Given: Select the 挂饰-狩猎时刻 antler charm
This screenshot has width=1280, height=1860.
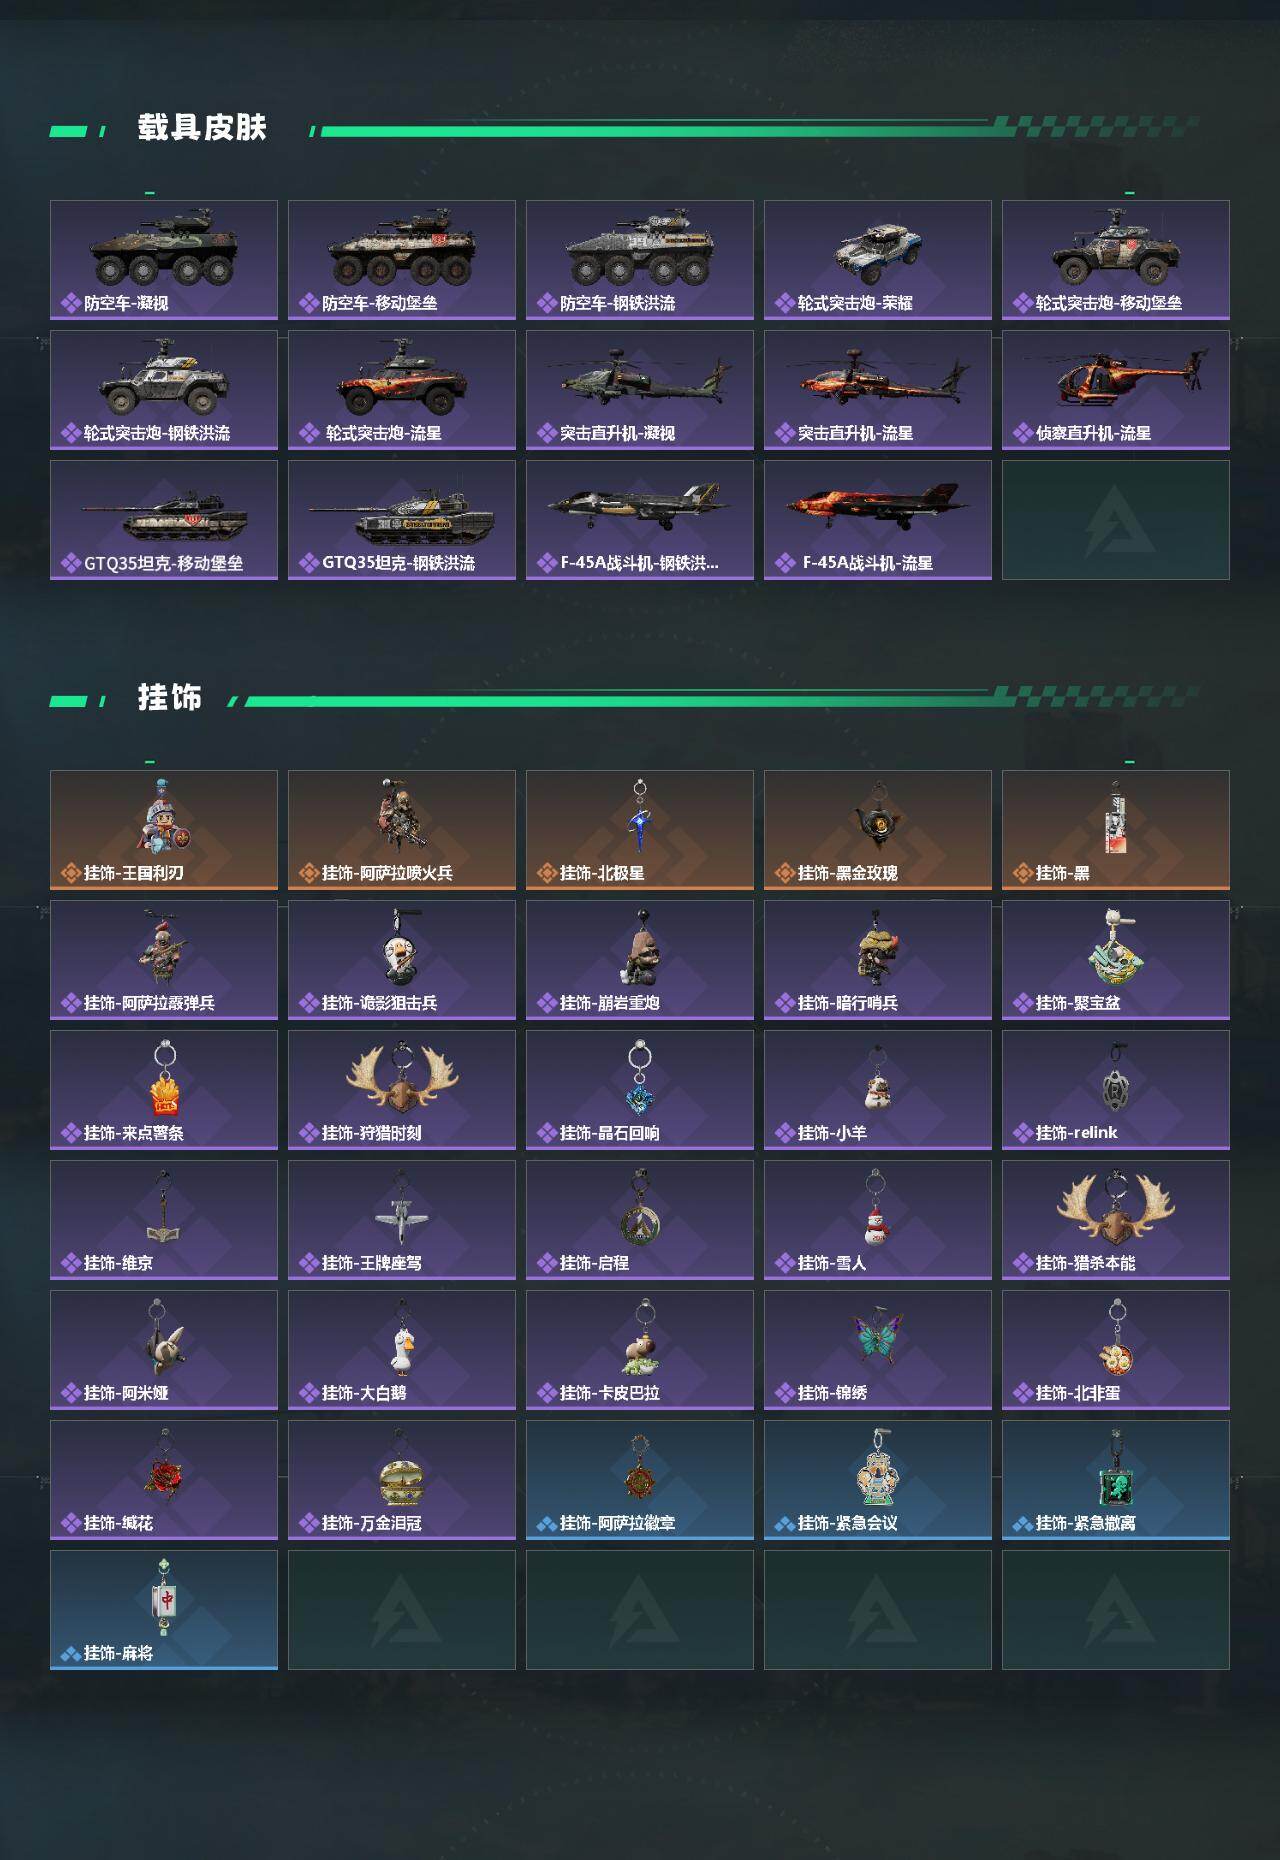Looking at the screenshot, I should (402, 1090).
